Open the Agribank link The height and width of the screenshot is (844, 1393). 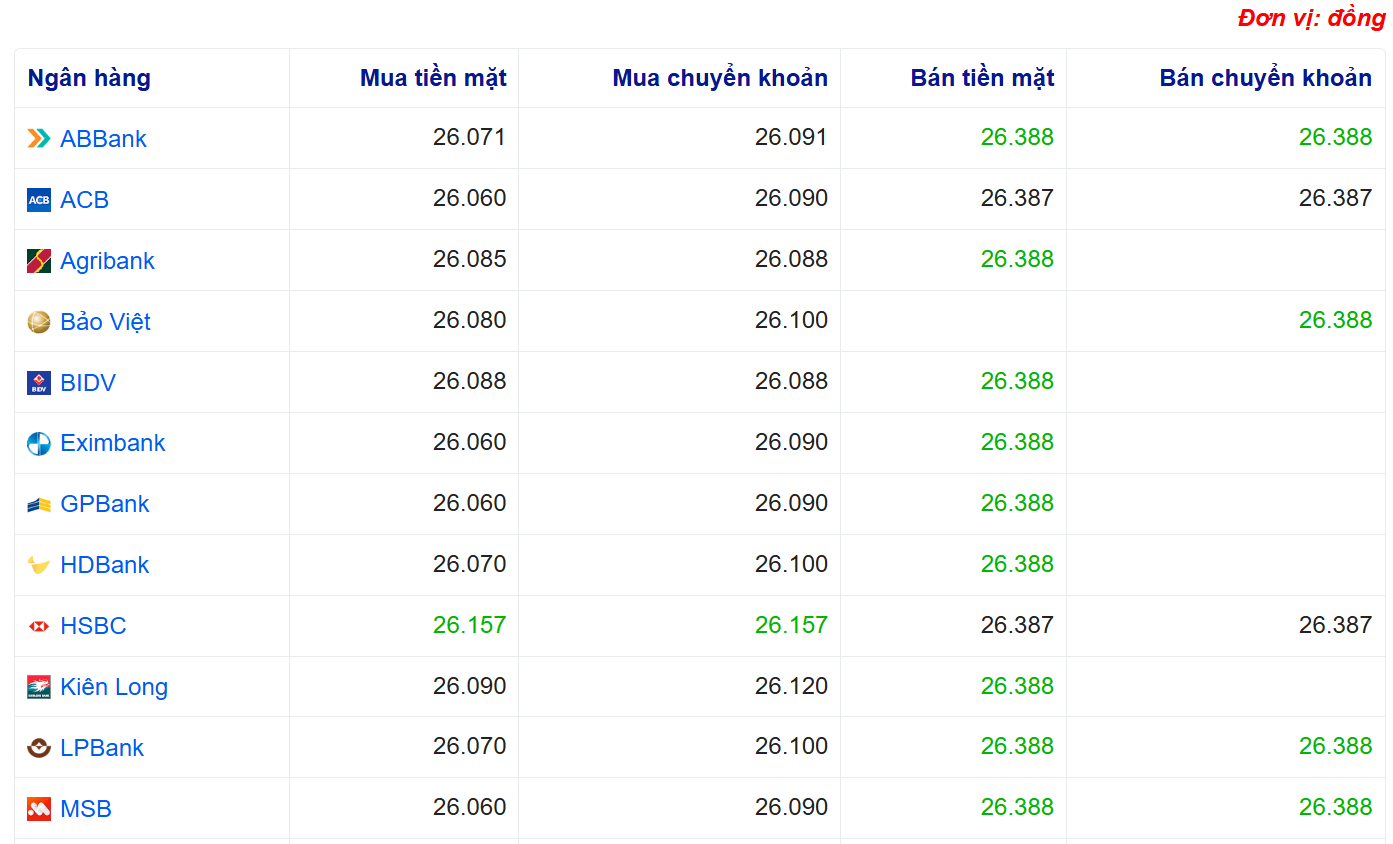[x=107, y=261]
